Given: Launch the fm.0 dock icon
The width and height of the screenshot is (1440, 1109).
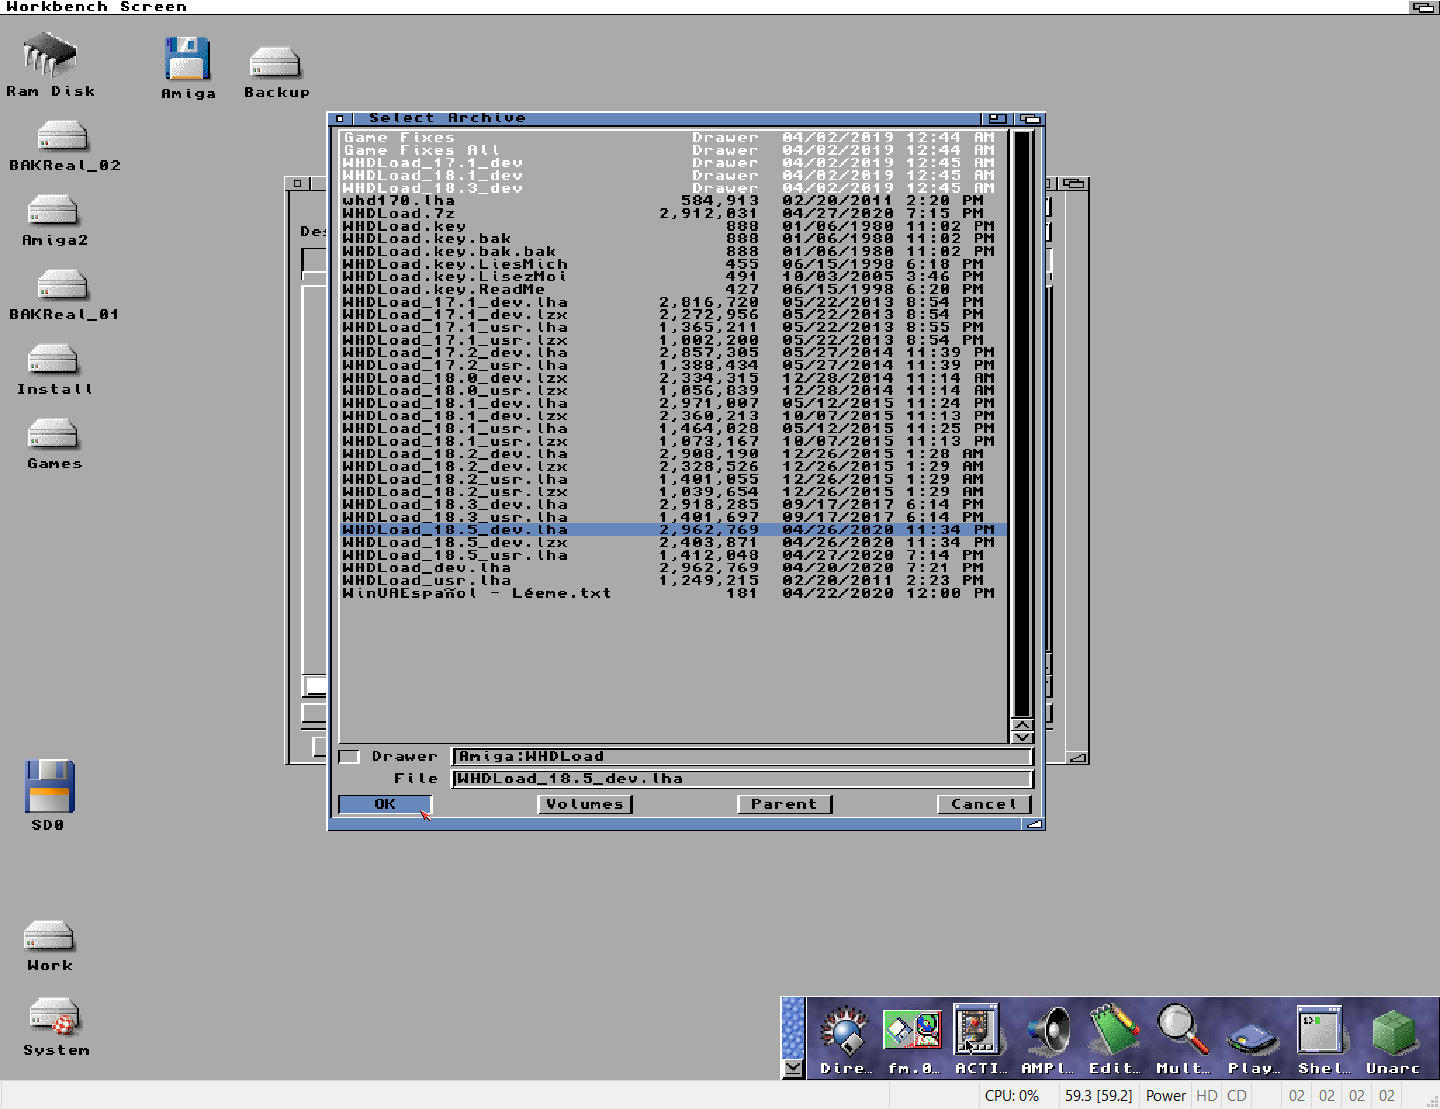Looking at the screenshot, I should (x=913, y=1040).
